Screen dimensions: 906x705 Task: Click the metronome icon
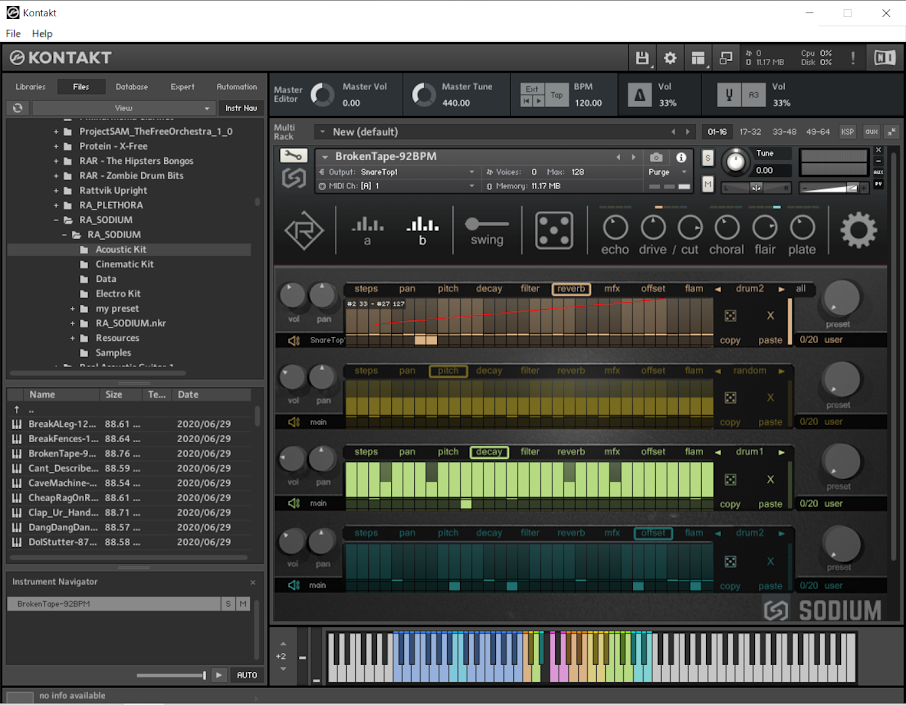coord(639,94)
